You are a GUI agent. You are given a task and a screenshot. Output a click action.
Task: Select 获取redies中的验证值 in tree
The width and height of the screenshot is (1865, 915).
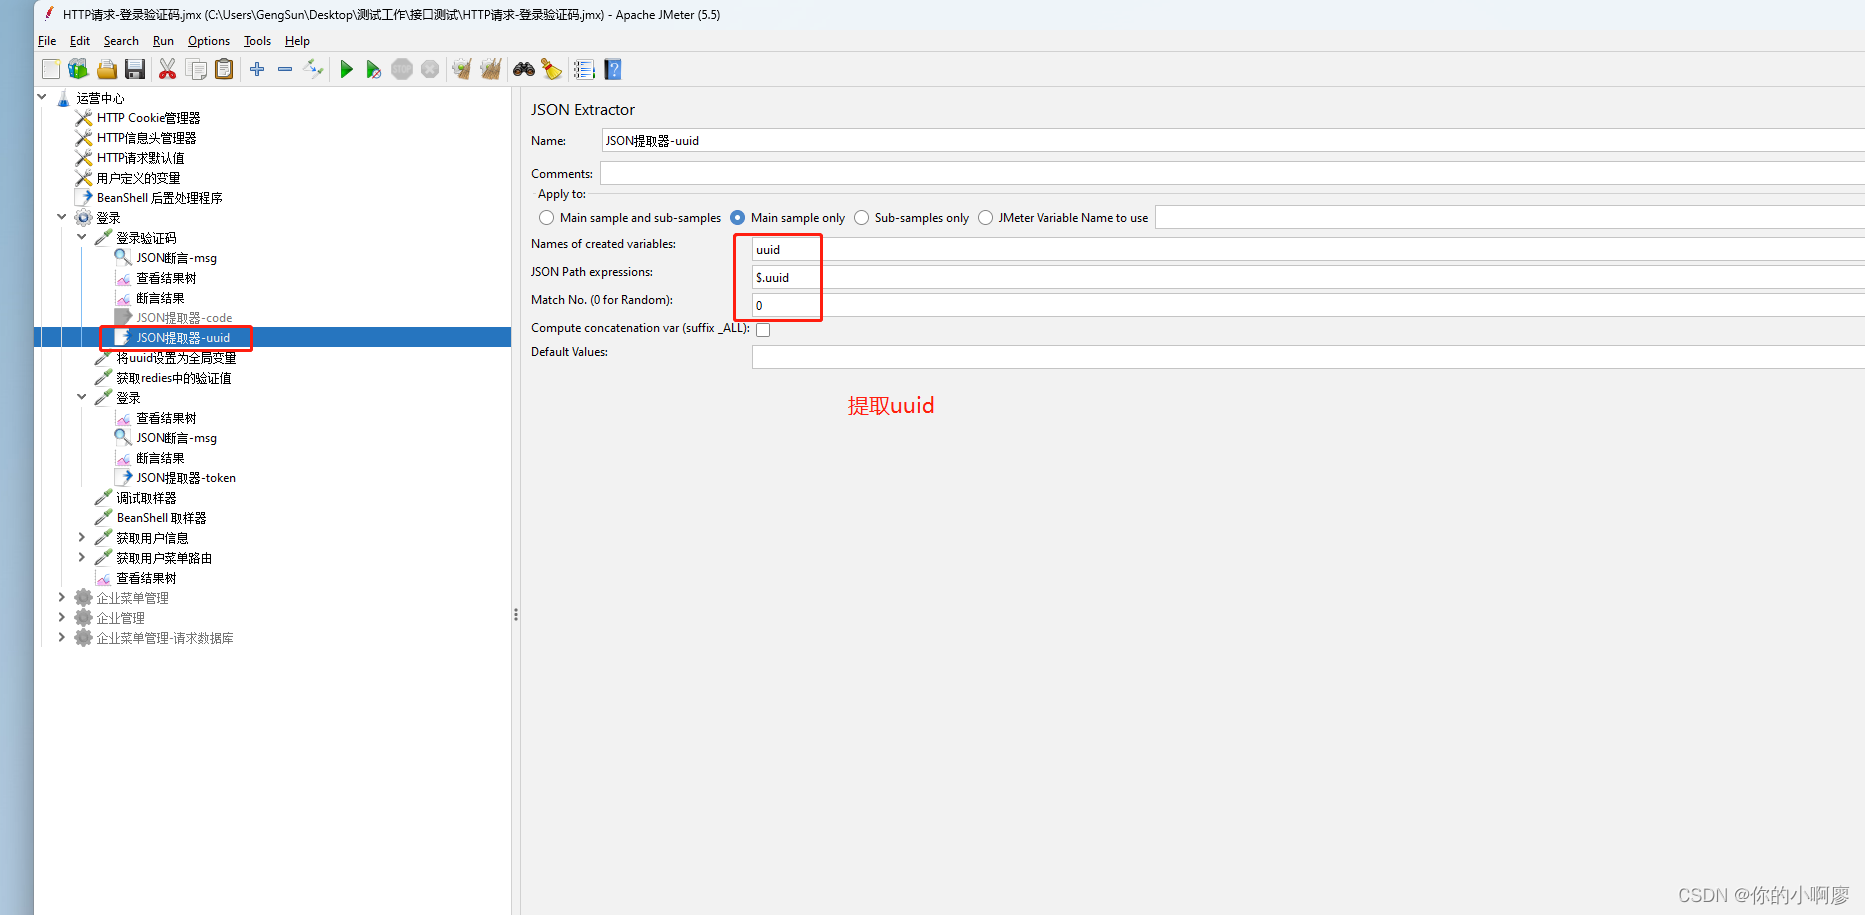click(x=174, y=378)
